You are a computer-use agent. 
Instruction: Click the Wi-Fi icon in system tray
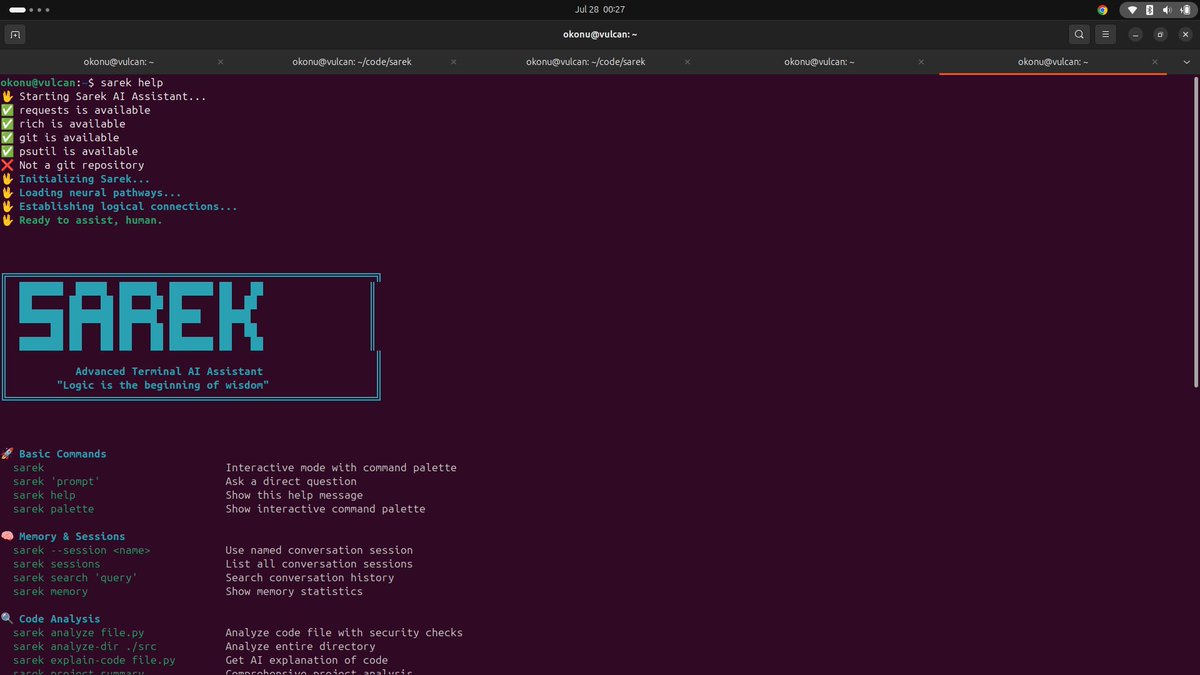tap(1133, 9)
